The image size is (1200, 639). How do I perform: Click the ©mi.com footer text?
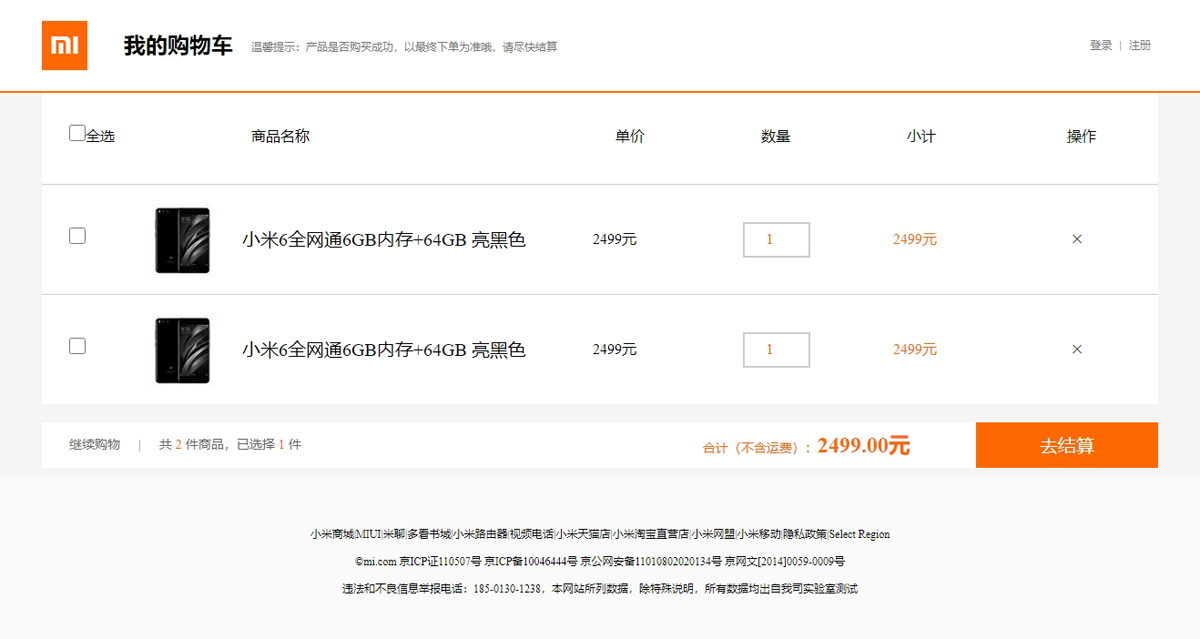[376, 561]
